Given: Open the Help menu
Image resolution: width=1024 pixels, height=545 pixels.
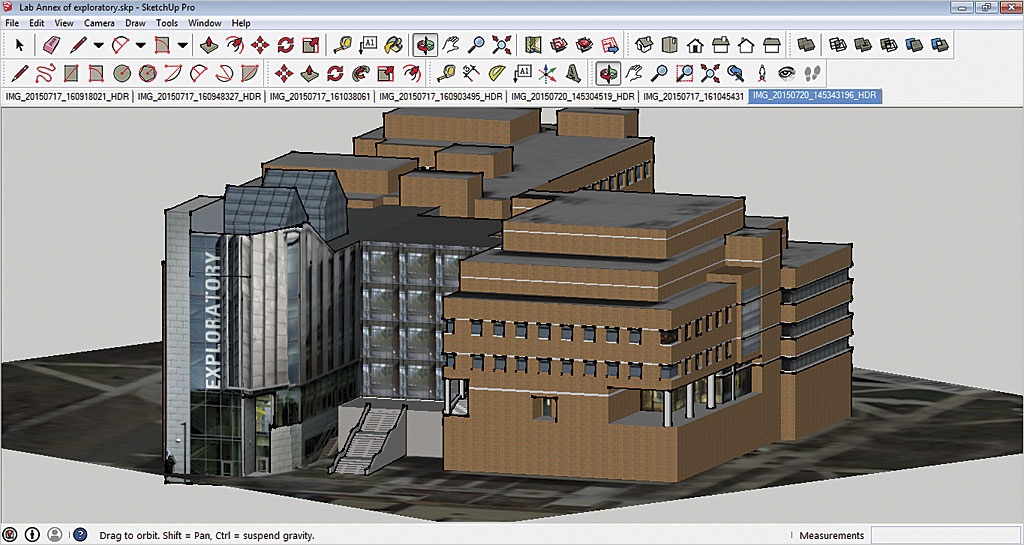Looking at the screenshot, I should [x=241, y=23].
